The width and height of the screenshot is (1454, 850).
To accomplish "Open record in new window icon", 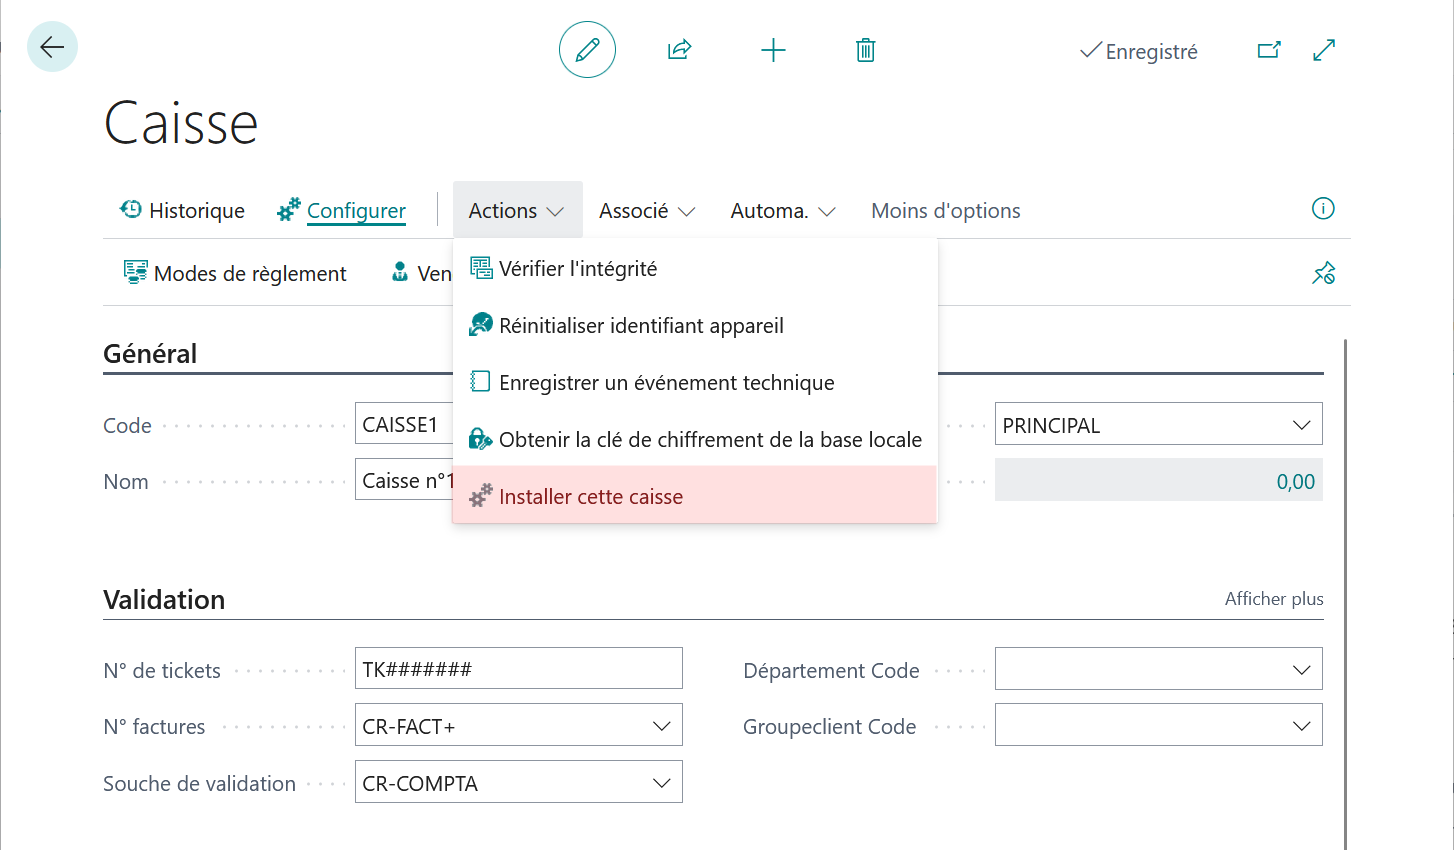I will (x=1269, y=50).
